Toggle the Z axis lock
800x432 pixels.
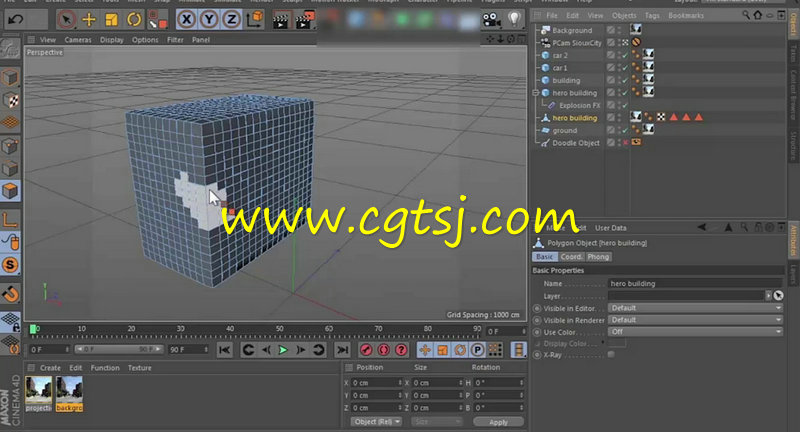[231, 20]
